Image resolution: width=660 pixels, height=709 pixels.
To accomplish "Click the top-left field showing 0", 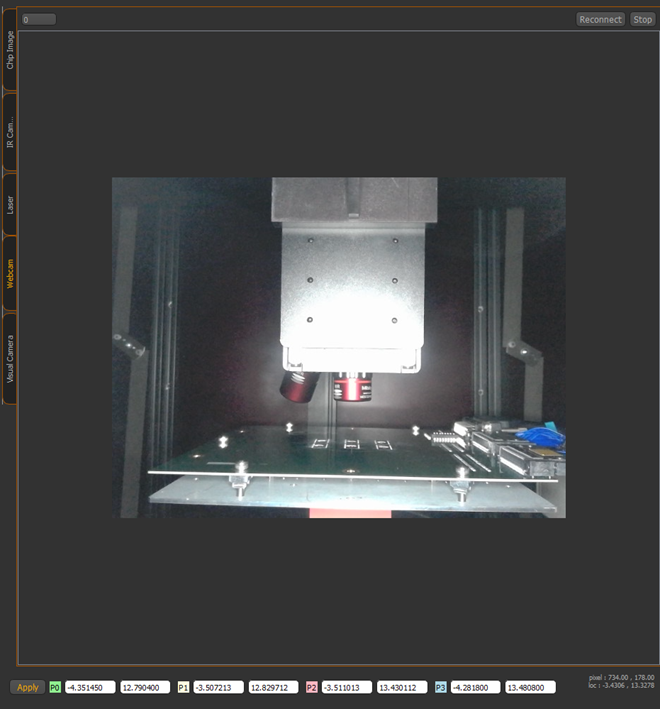I will [39, 19].
